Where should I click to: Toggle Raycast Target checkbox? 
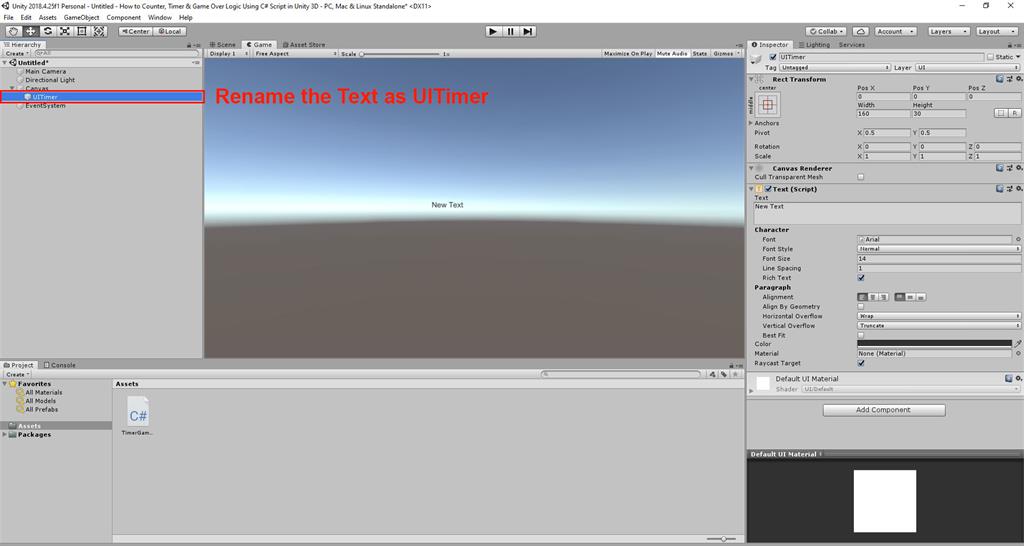click(x=861, y=363)
